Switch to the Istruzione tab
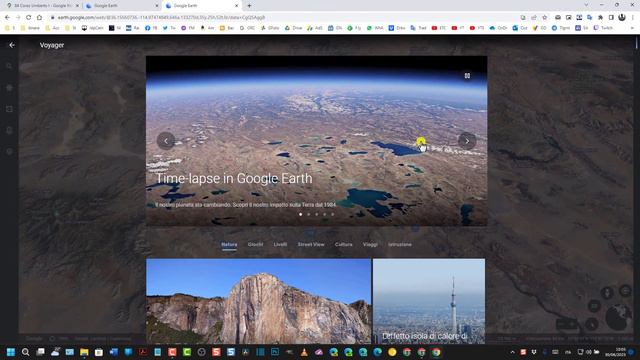 [x=400, y=244]
